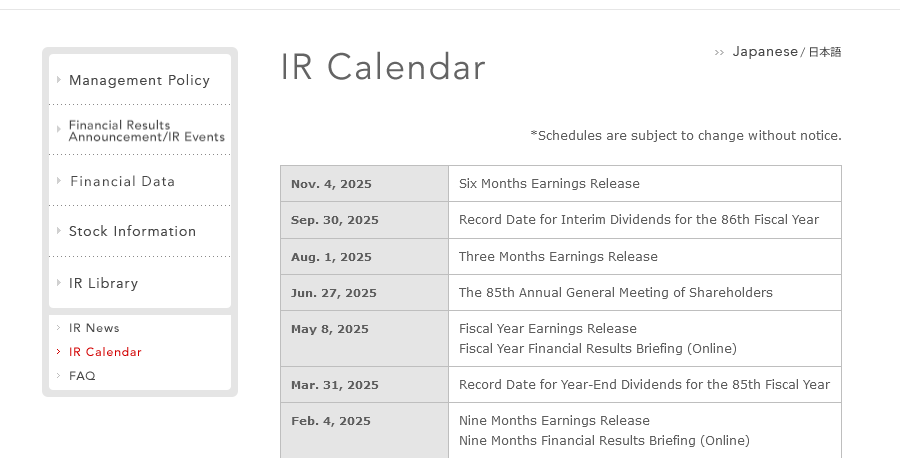Viewport: 900px width, 458px height.
Task: Click the 85th Annual General Meeting row
Action: coord(561,293)
